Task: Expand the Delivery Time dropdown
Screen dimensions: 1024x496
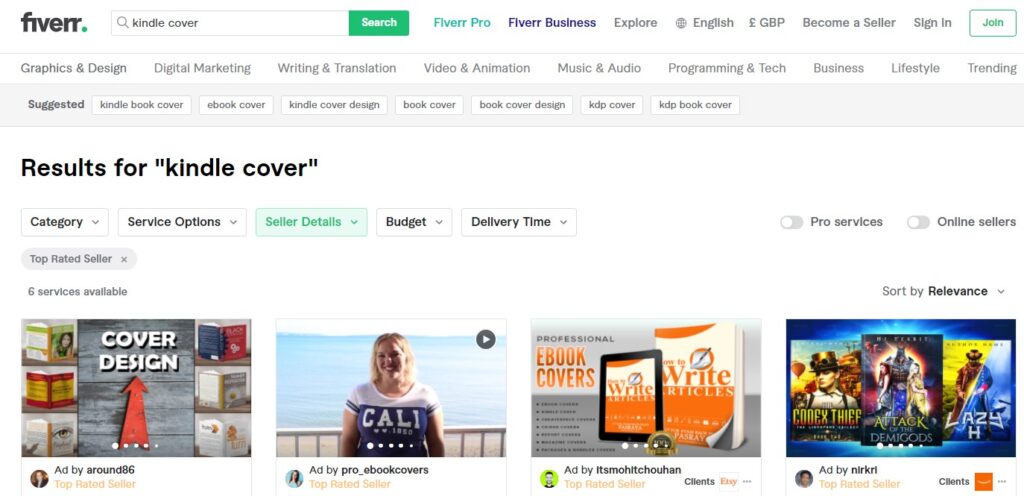Action: [519, 222]
